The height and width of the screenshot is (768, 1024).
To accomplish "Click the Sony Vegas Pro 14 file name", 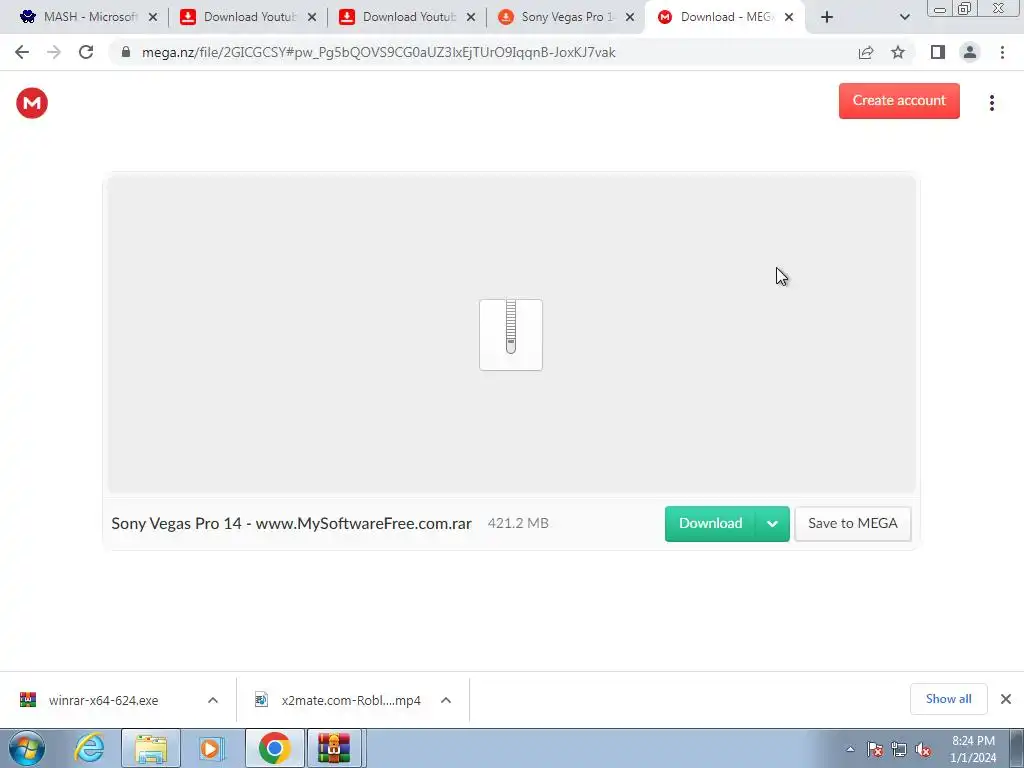I will click(x=291, y=523).
